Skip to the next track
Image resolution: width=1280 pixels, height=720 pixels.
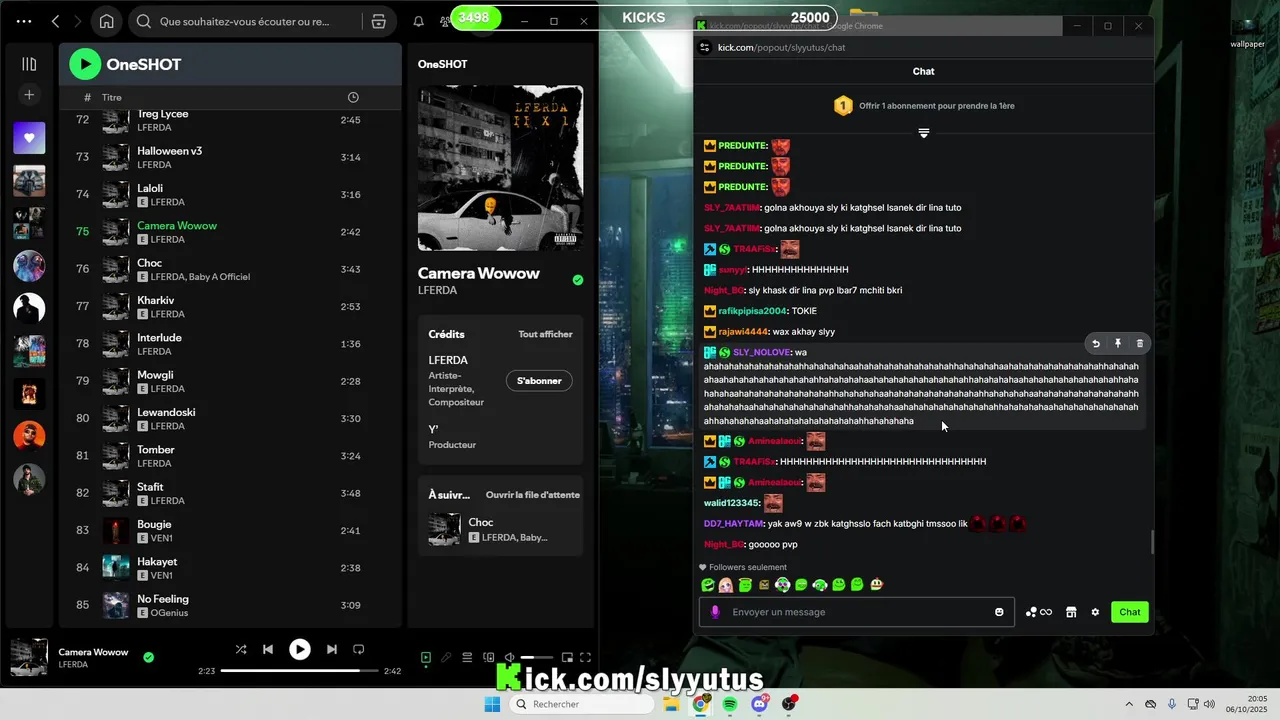tap(332, 649)
